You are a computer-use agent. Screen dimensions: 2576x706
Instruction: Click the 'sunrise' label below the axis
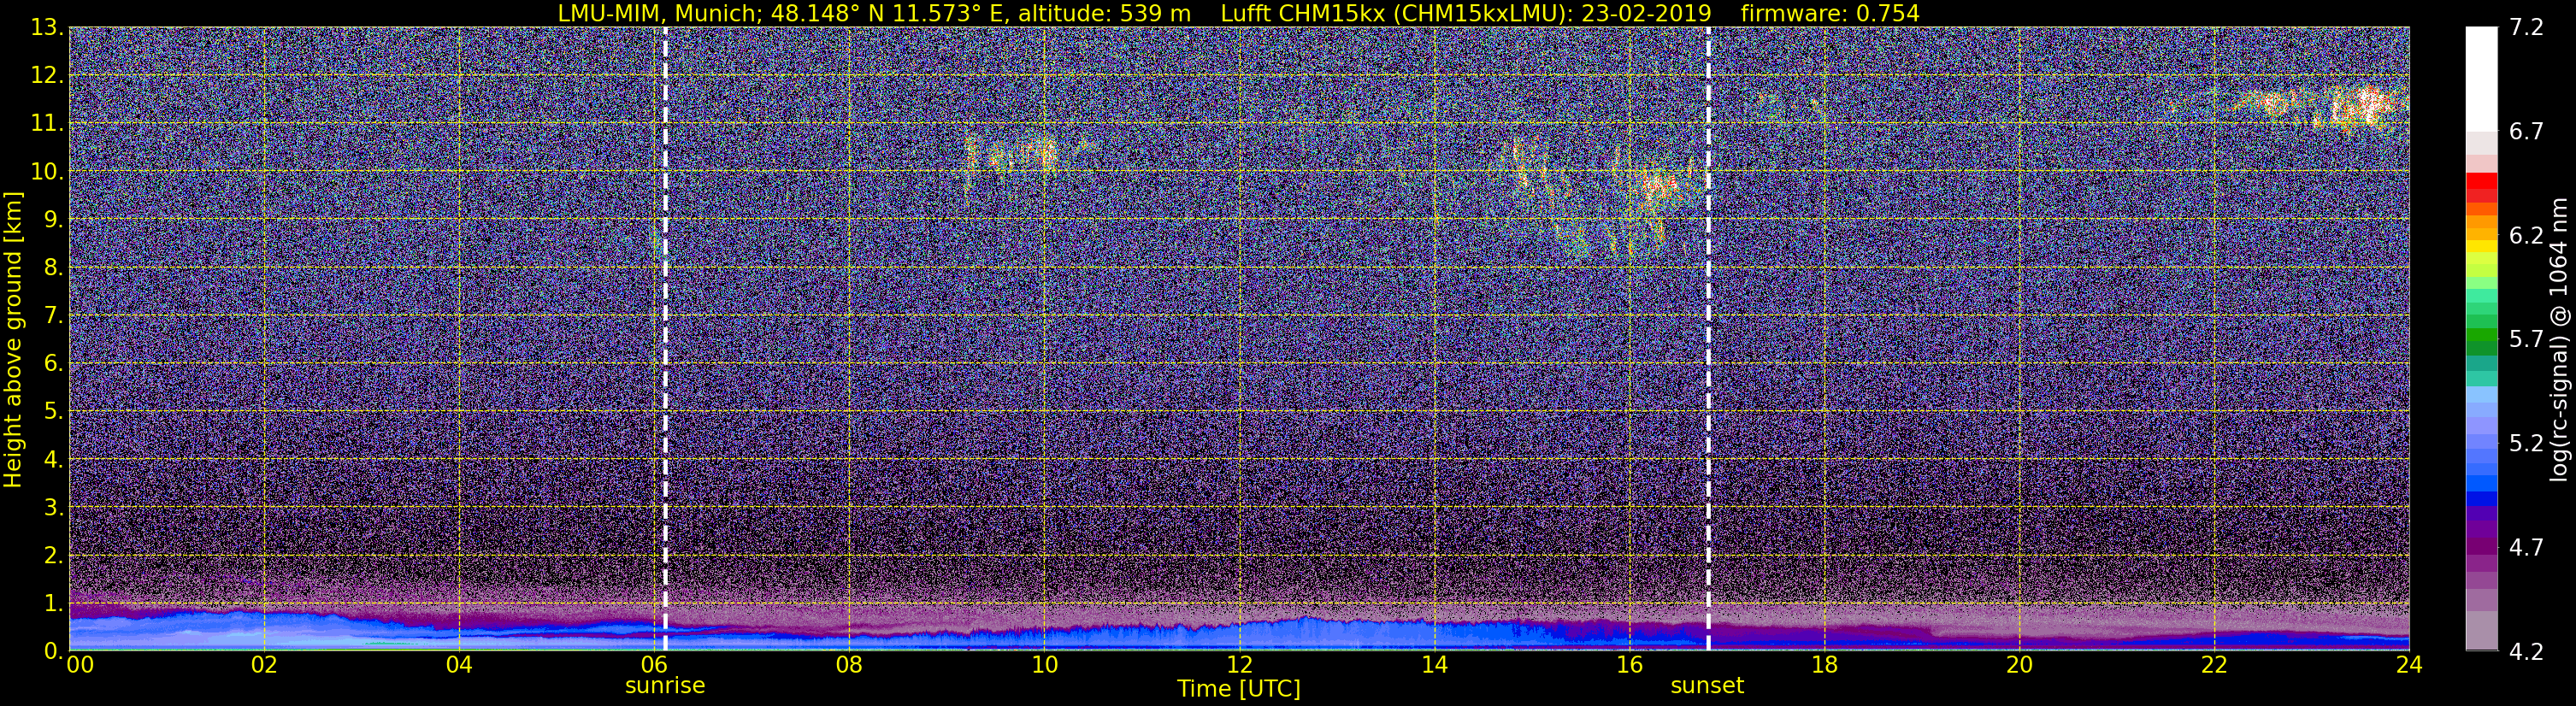click(665, 685)
